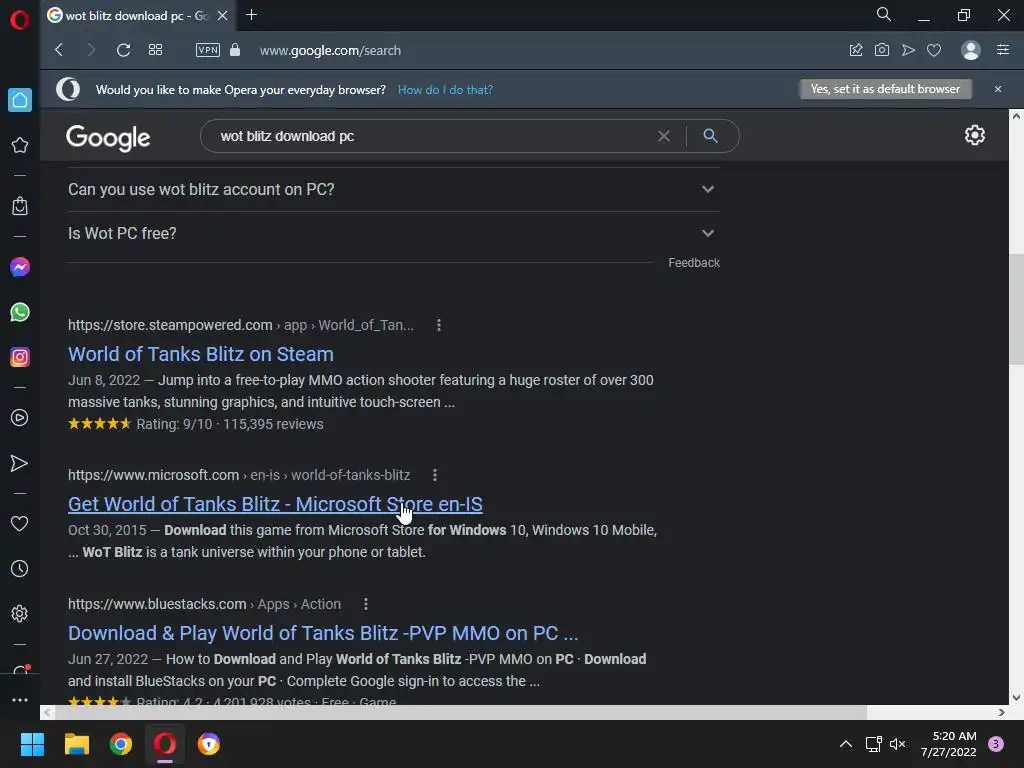Screen dimensions: 1024x768
Task: Open options for bluestacks.com result
Action: coord(366,604)
